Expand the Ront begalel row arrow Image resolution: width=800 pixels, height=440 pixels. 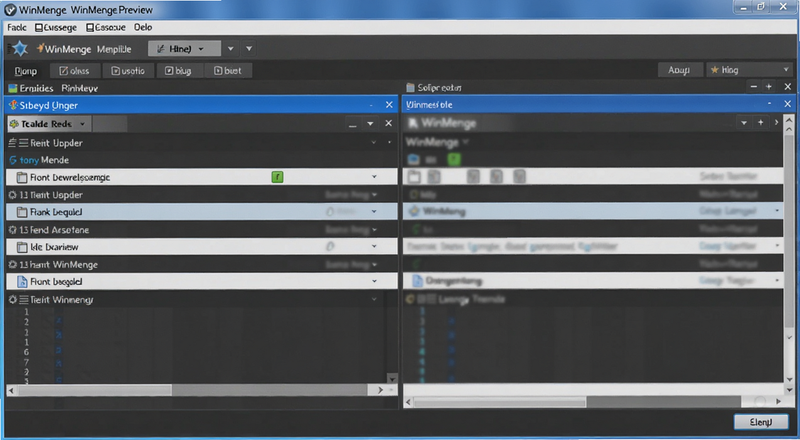(x=374, y=281)
